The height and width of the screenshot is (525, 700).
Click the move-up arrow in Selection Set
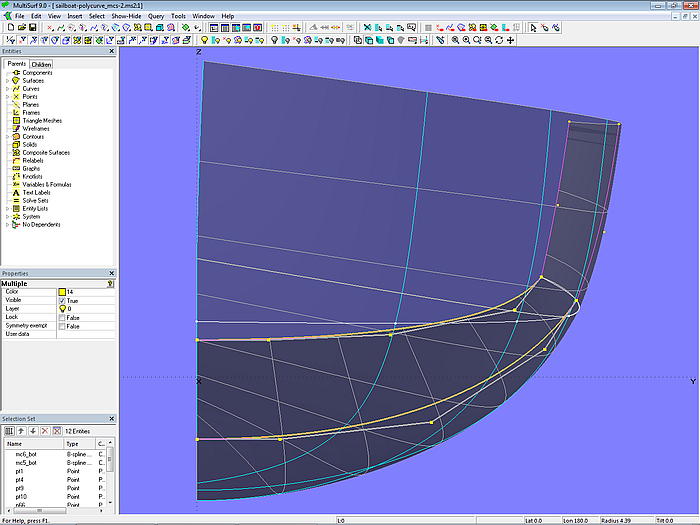[x=19, y=430]
